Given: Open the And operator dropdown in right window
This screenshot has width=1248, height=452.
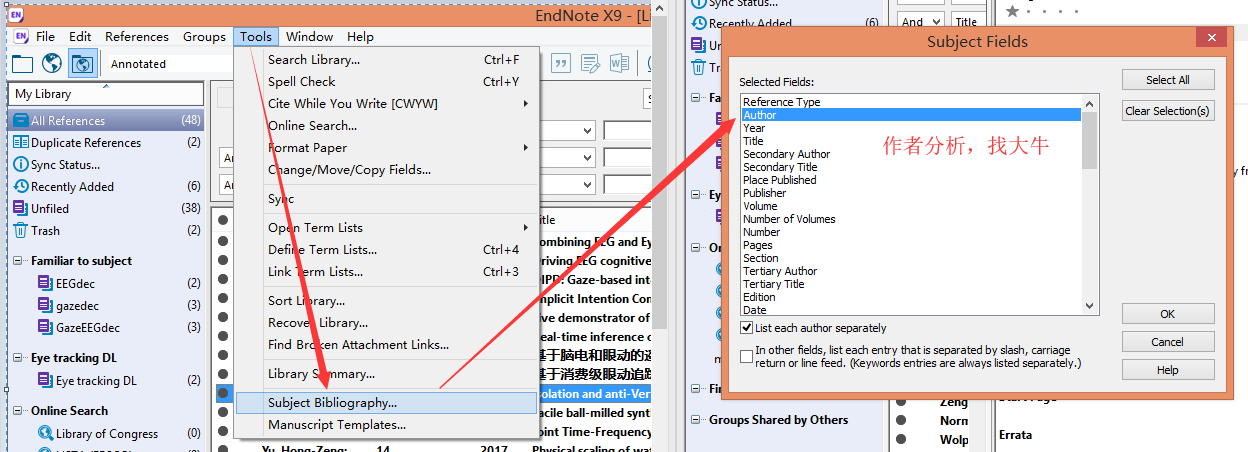Looking at the screenshot, I should pos(921,21).
